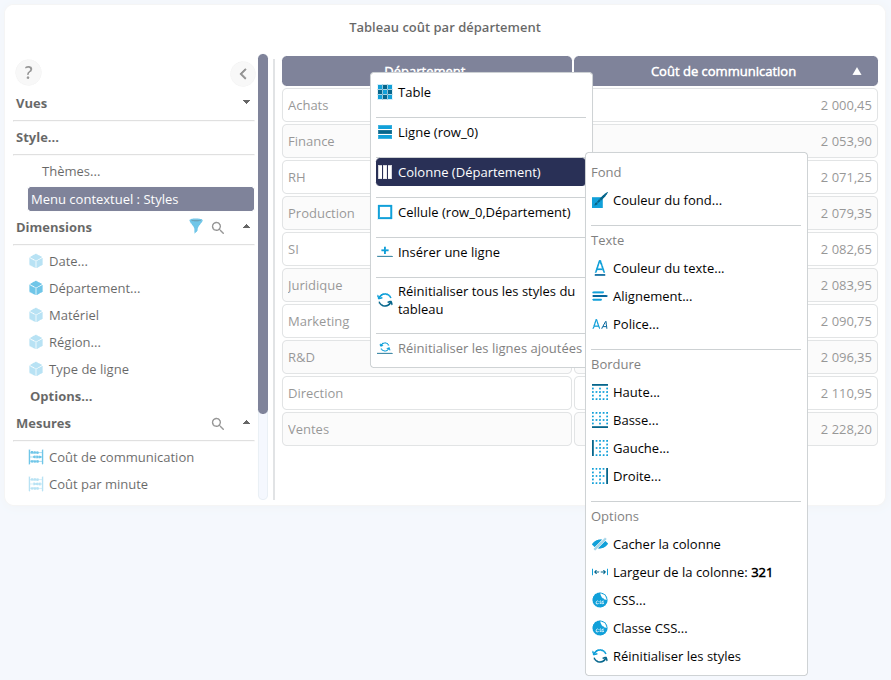Hide column via Cacher la colonne
This screenshot has height=680, width=891.
point(665,545)
